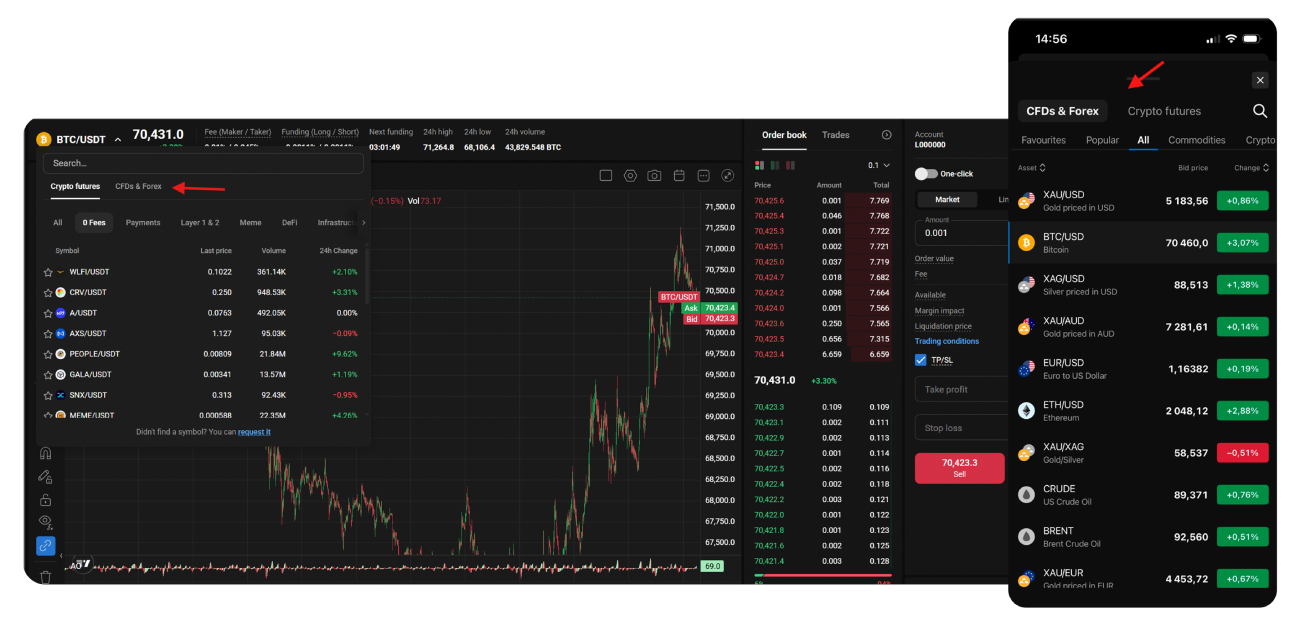
Task: Expand the 24h Change sort selector
Action: coord(339,250)
